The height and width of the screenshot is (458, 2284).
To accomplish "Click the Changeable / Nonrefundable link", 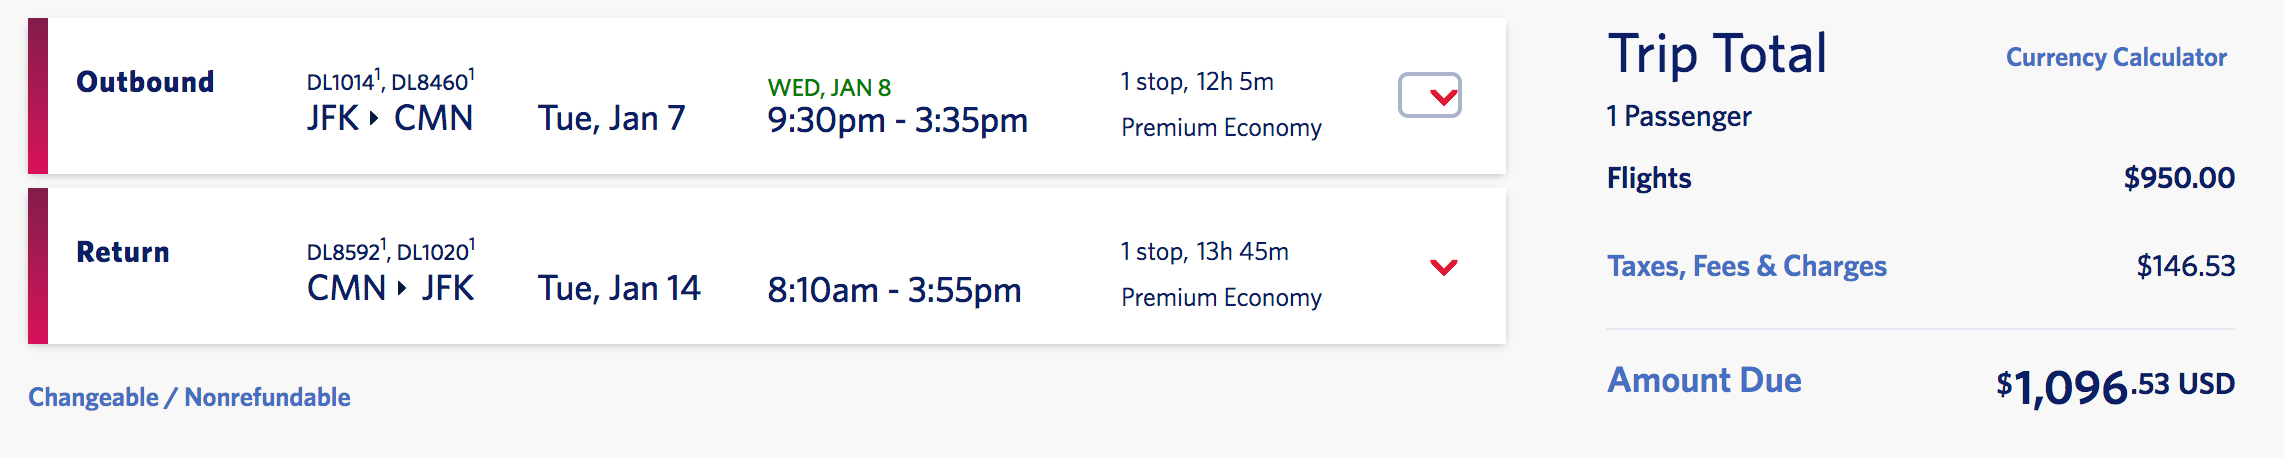I will pyautogui.click(x=189, y=397).
